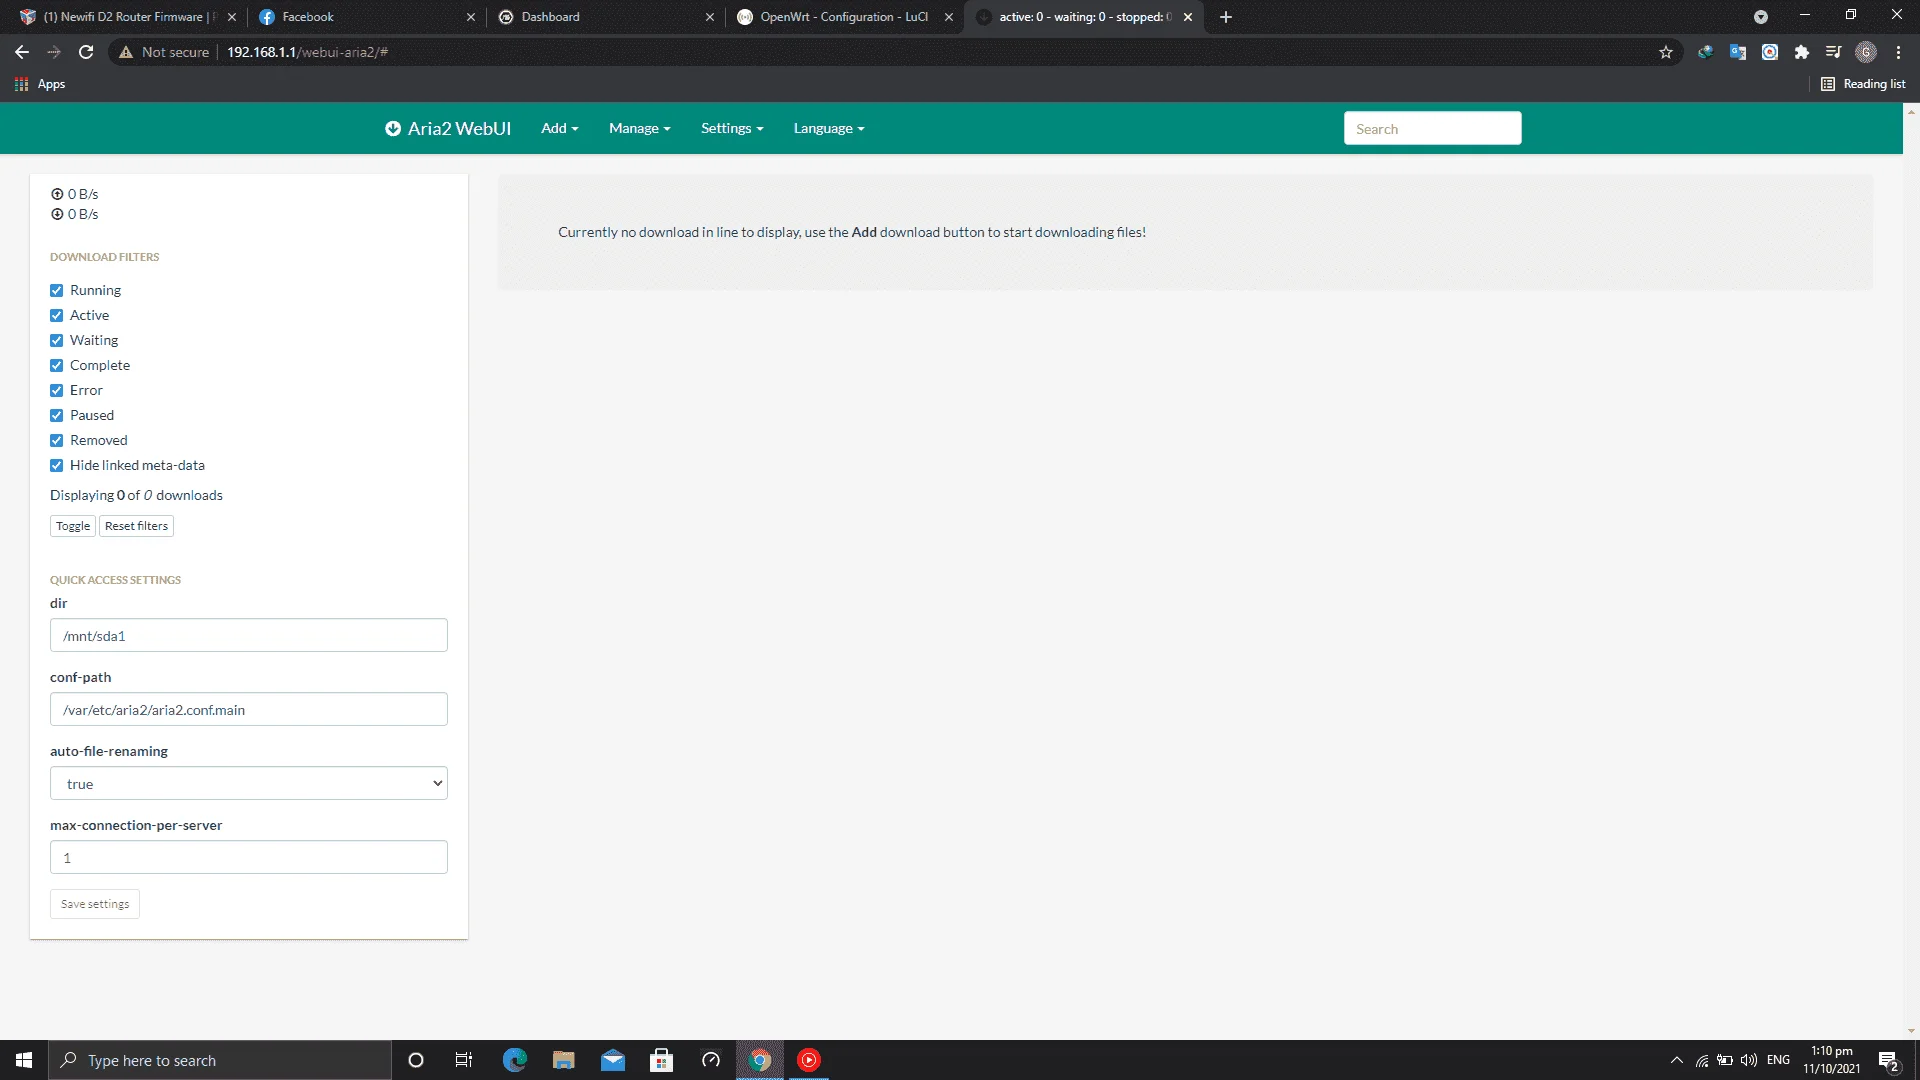This screenshot has height=1080, width=1920.
Task: Click the Toggle filters button
Action: click(x=73, y=526)
